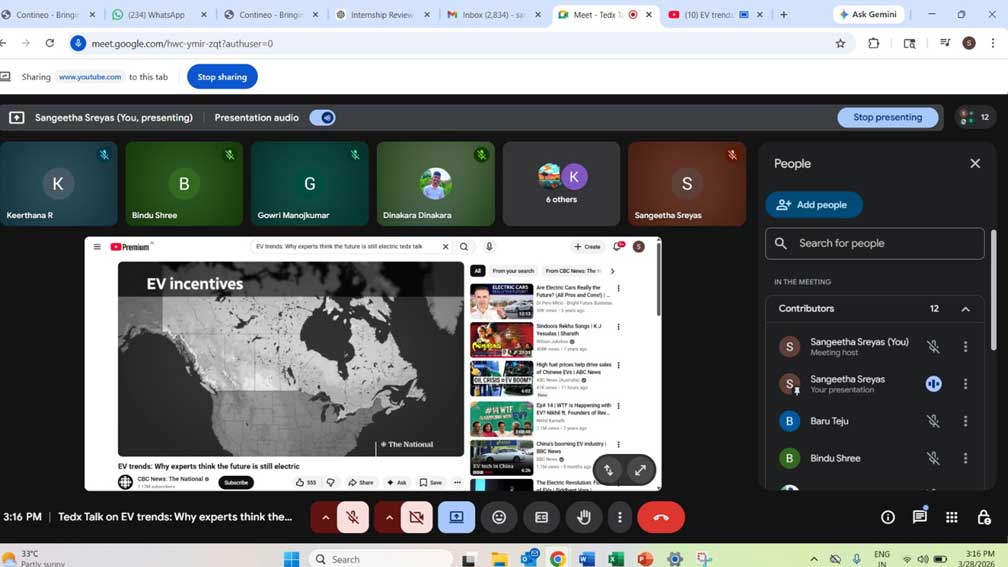Unmute the microphone in call bar
The height and width of the screenshot is (567, 1008).
[x=352, y=517]
